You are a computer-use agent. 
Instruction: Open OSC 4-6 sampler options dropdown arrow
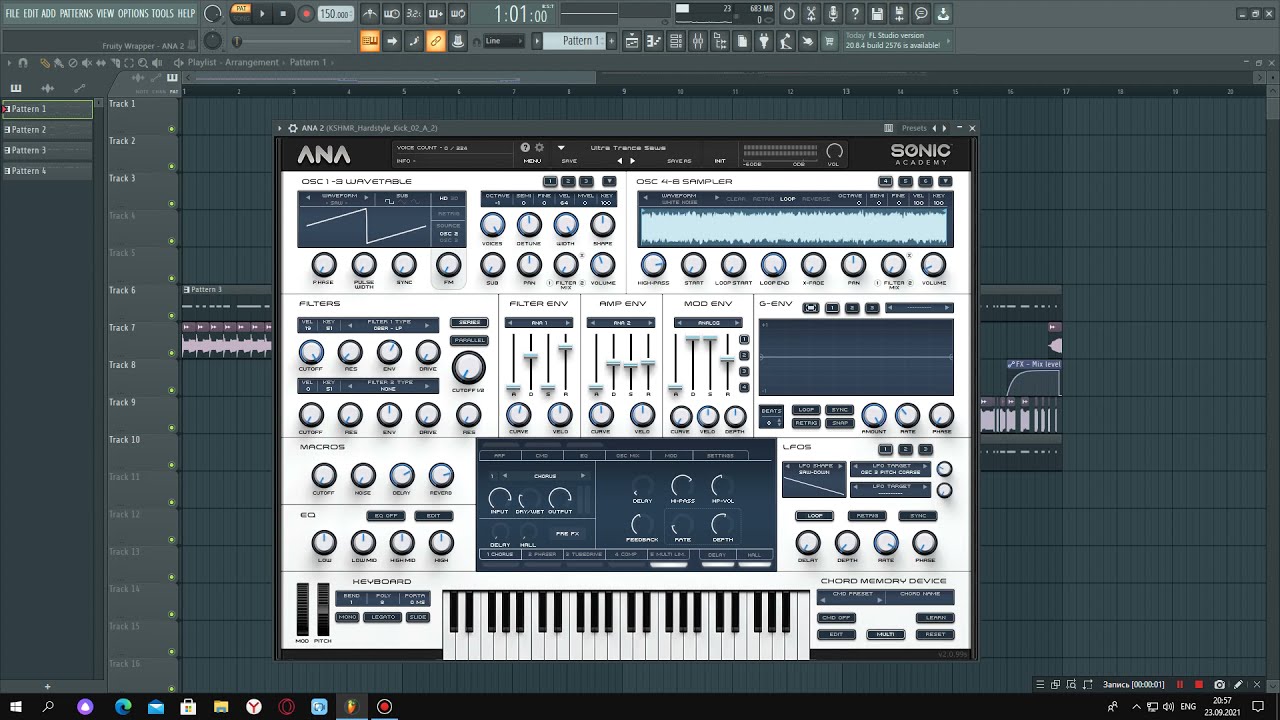(x=945, y=181)
